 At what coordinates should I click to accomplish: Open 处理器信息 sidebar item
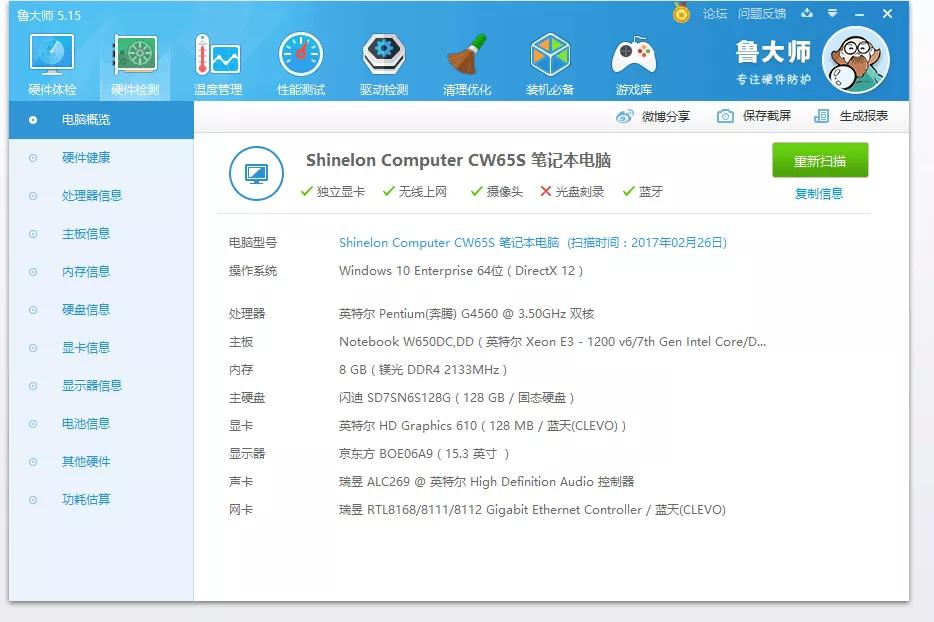(x=101, y=196)
